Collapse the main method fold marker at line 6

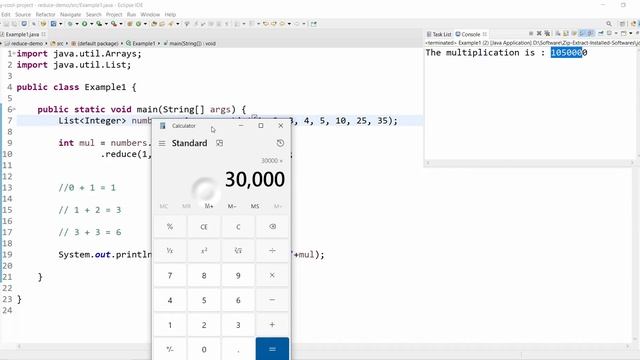[x=14, y=109]
